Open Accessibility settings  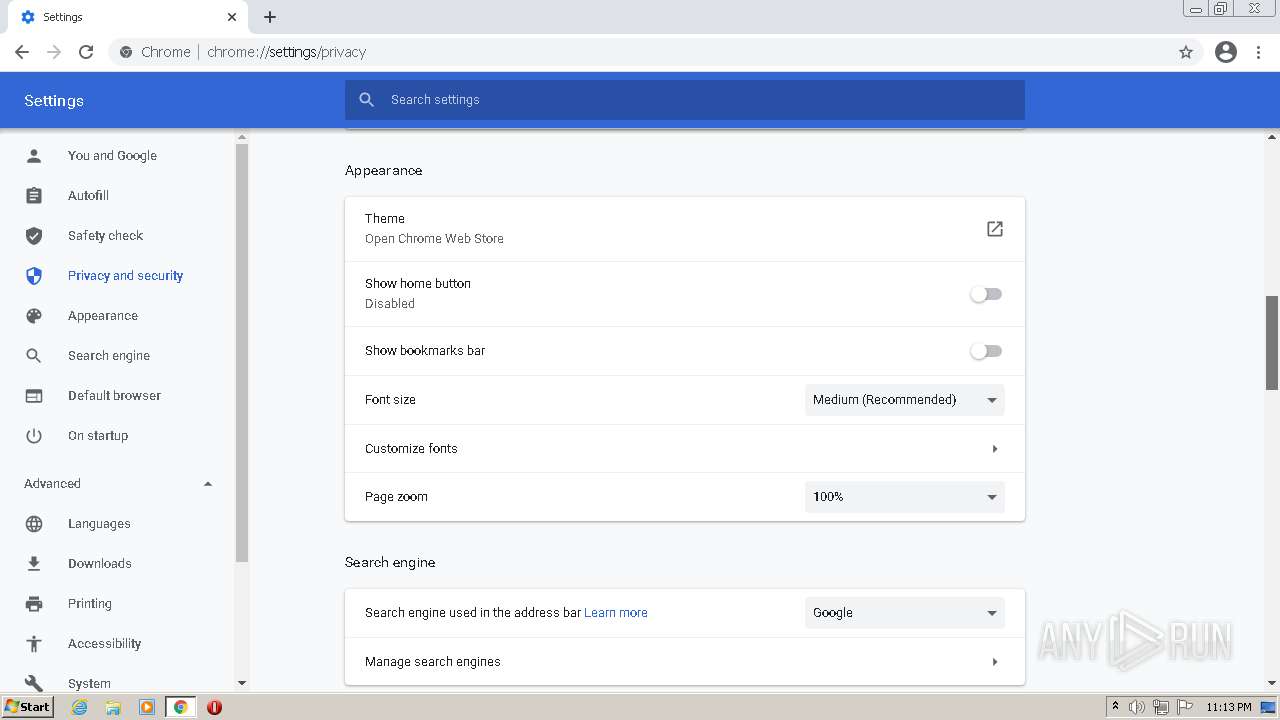pyautogui.click(x=104, y=644)
